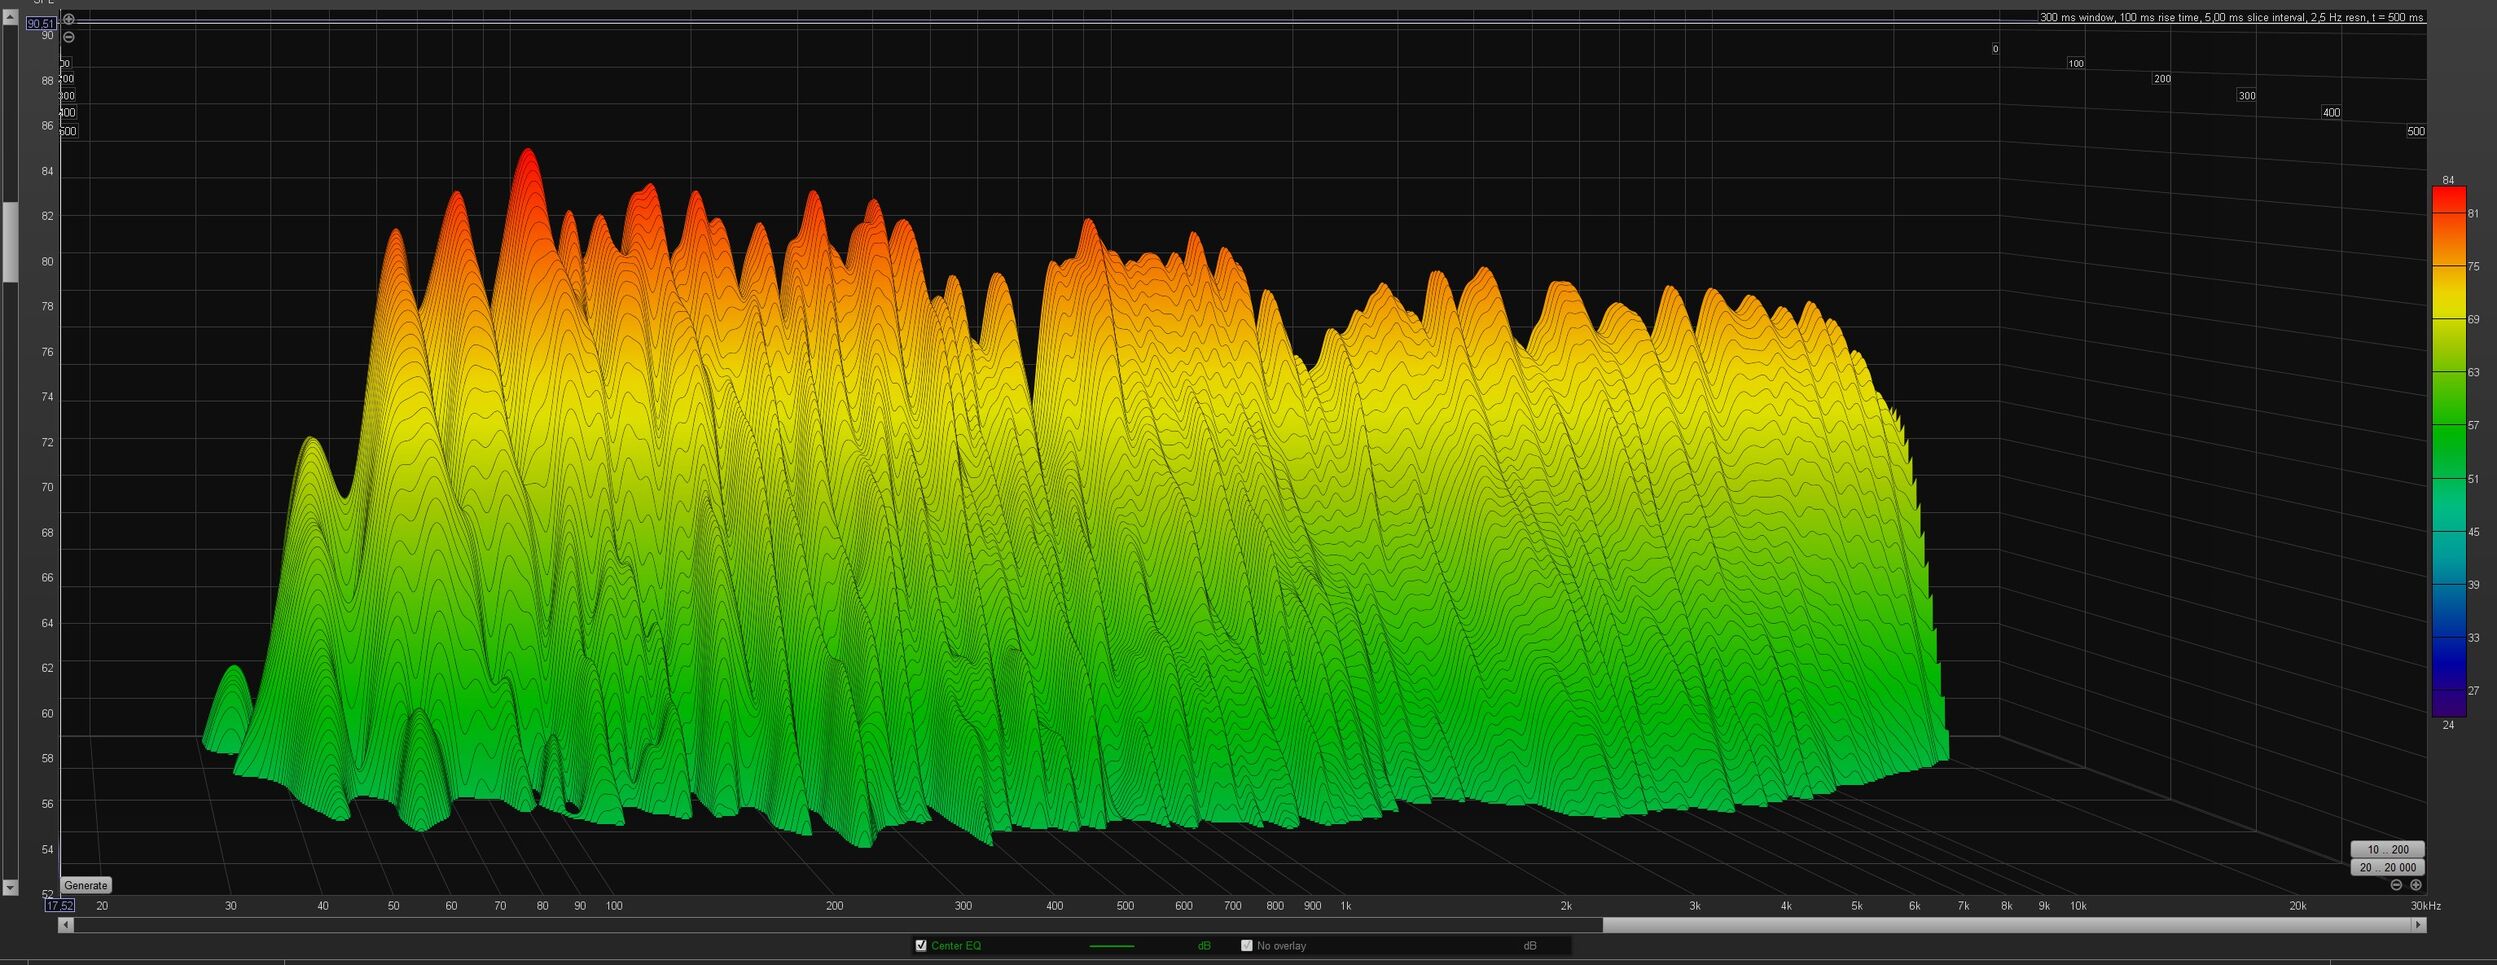Click the 80 value on the SPL axis
The image size is (2497, 965).
coord(47,262)
